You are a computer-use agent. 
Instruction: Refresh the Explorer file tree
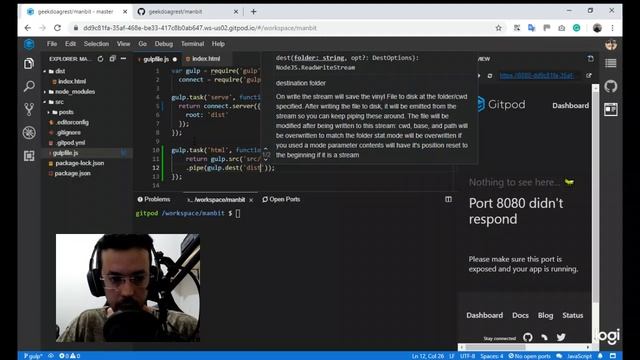click(x=100, y=59)
